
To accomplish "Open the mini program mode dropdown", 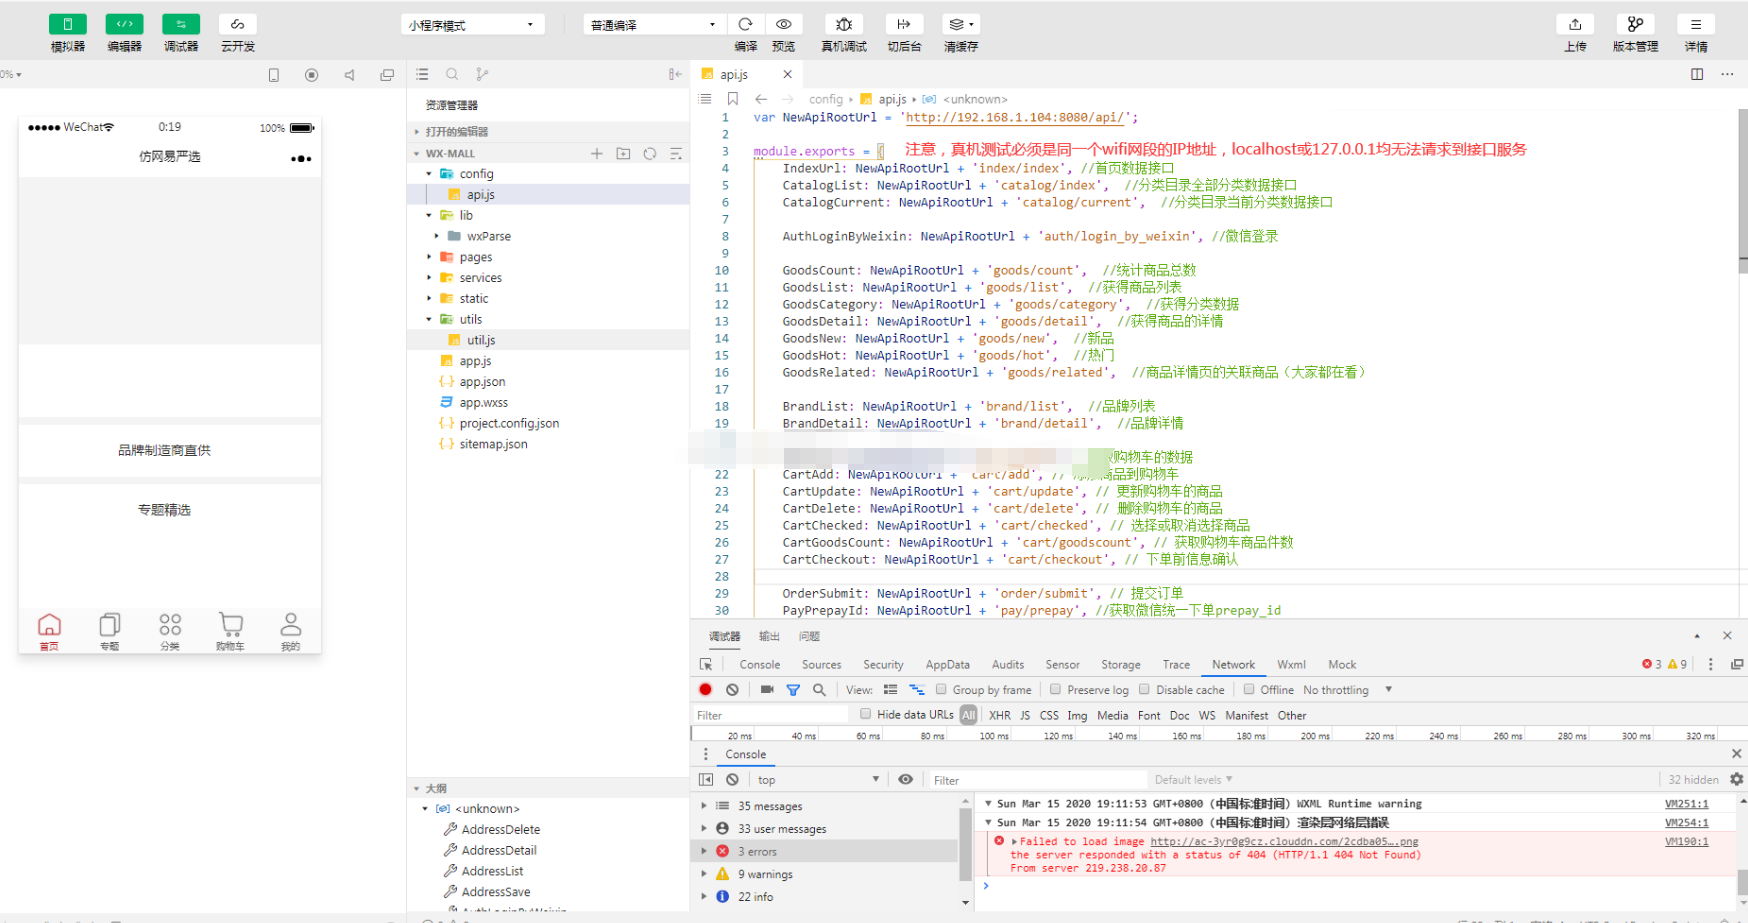I will coord(472,25).
